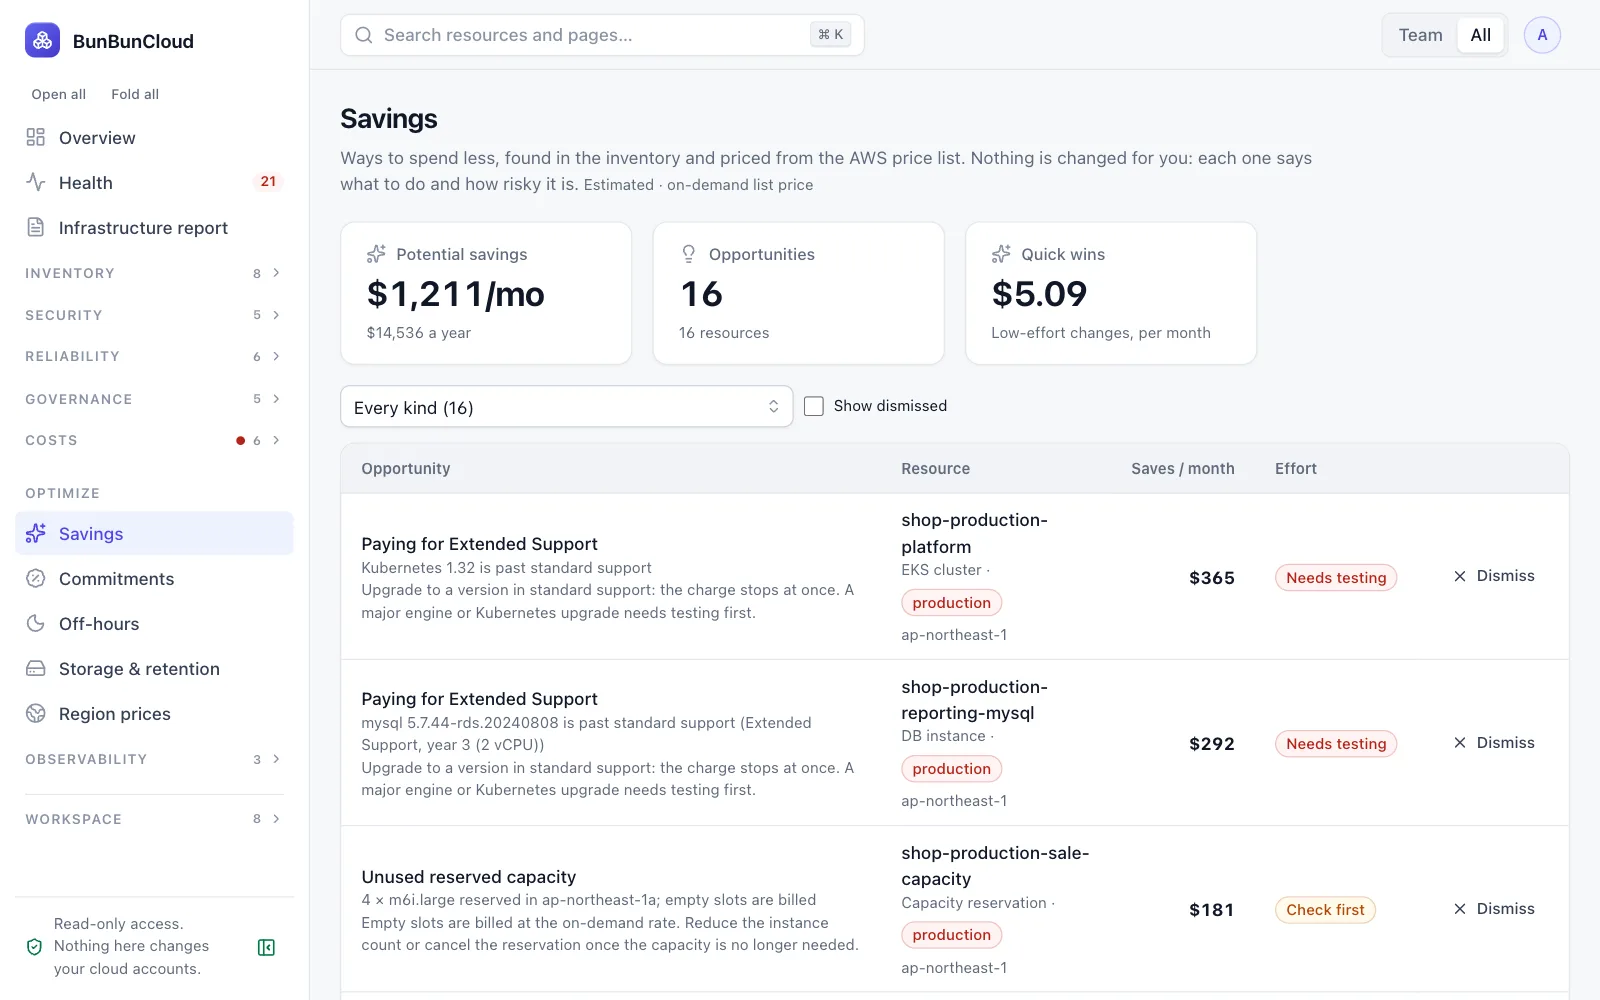
Task: Open the Every kind (16) dropdown
Action: (567, 407)
